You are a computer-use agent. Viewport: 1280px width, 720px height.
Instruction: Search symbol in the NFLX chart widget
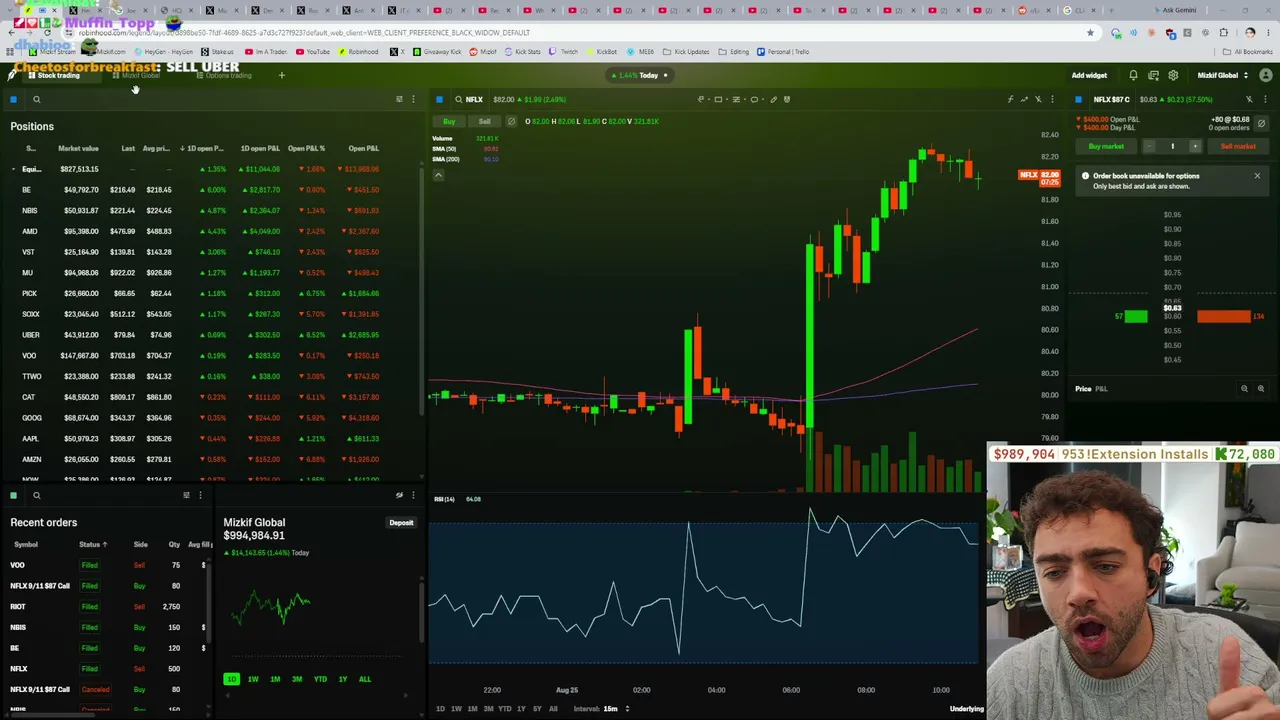point(459,99)
